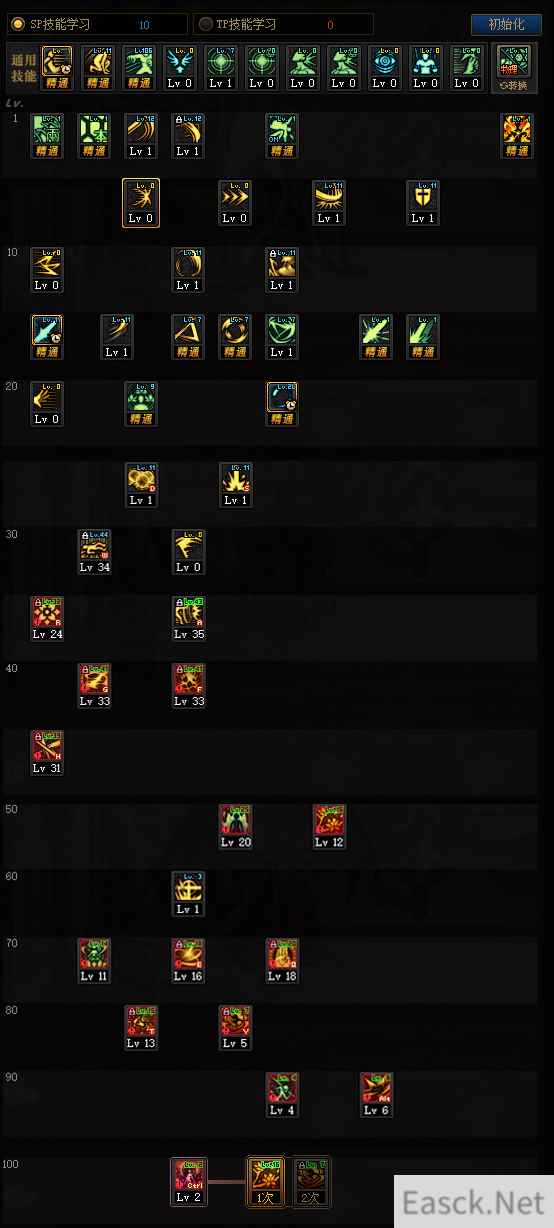Click the level 60 skill showing Lv 1
The width and height of the screenshot is (554, 1228).
click(x=188, y=894)
